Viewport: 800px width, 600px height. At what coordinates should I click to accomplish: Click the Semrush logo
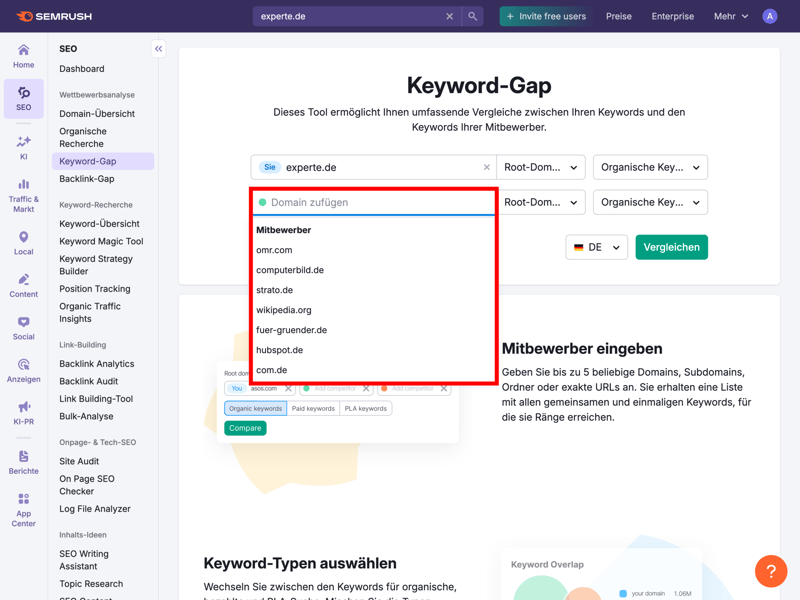[54, 16]
